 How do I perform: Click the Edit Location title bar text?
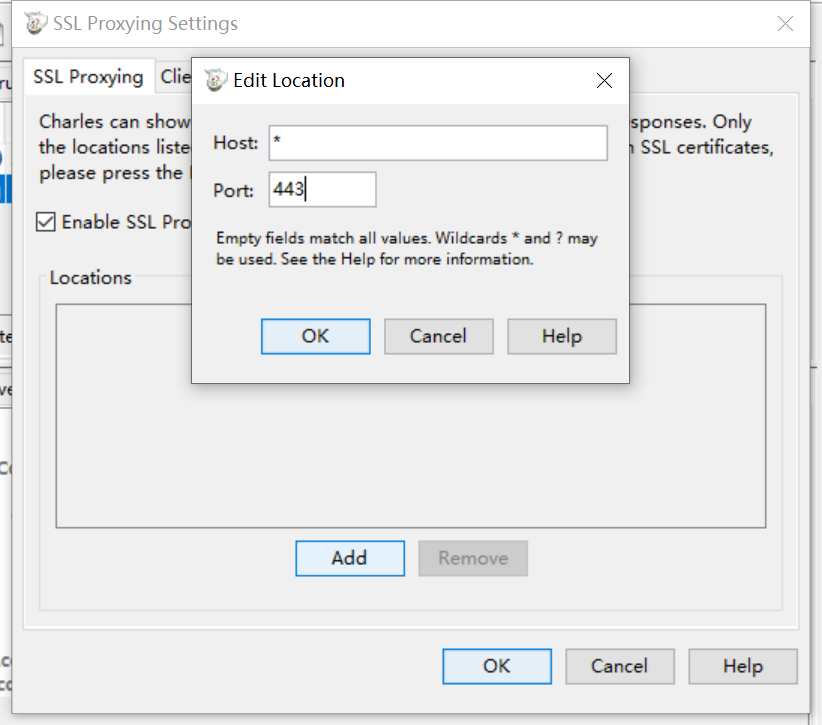click(x=289, y=80)
